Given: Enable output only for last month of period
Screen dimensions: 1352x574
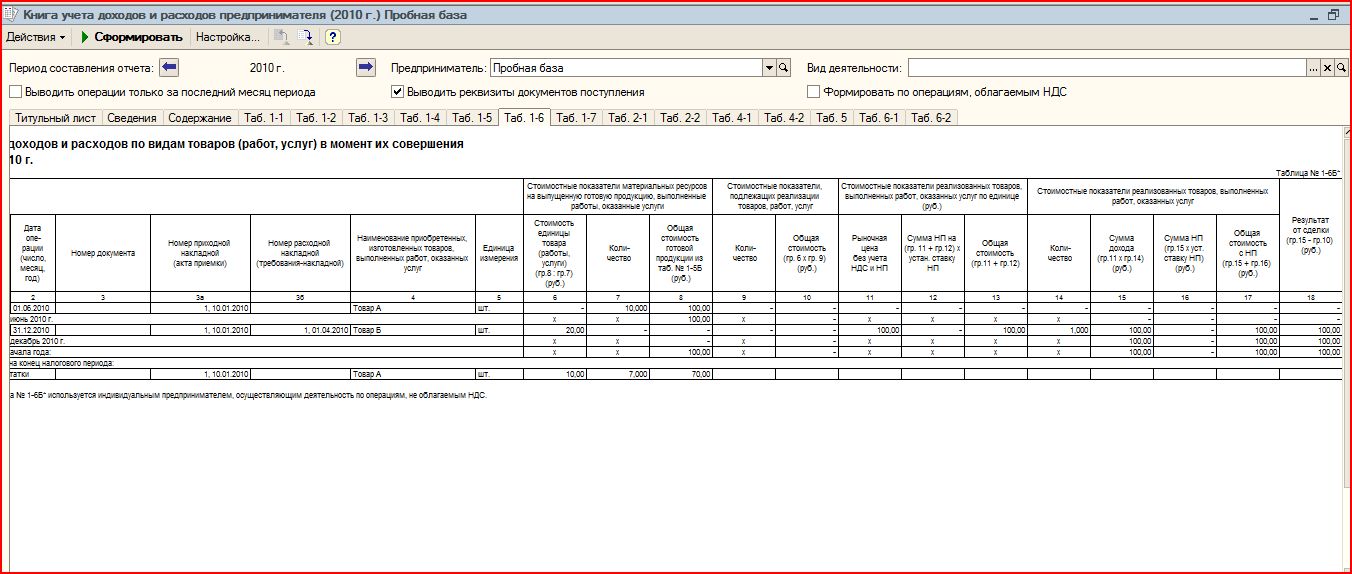Looking at the screenshot, I should point(16,92).
